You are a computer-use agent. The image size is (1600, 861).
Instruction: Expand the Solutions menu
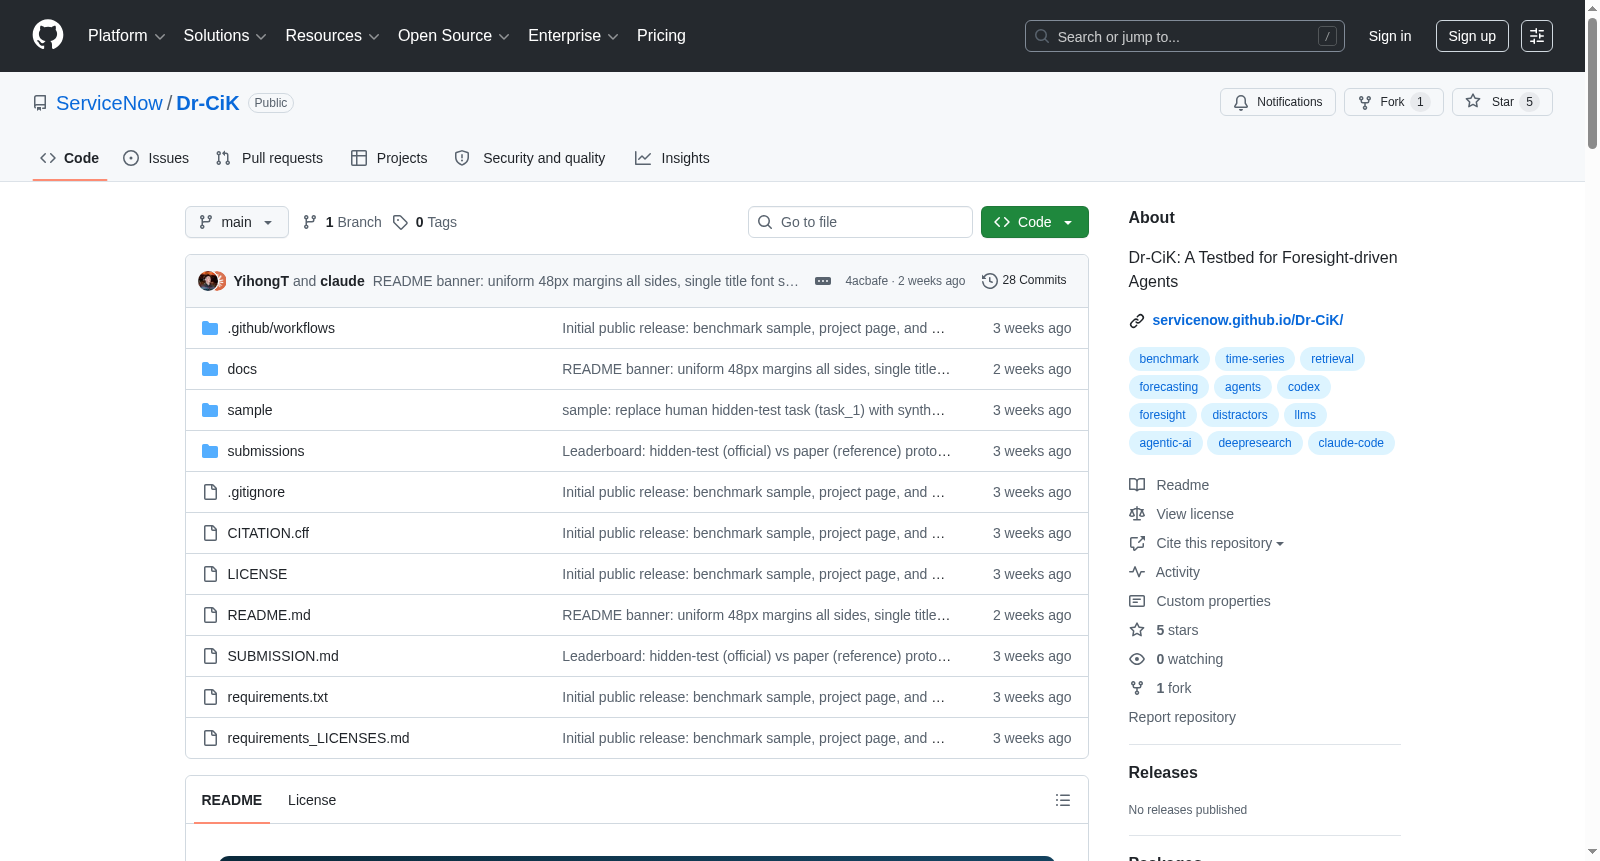pyautogui.click(x=225, y=36)
